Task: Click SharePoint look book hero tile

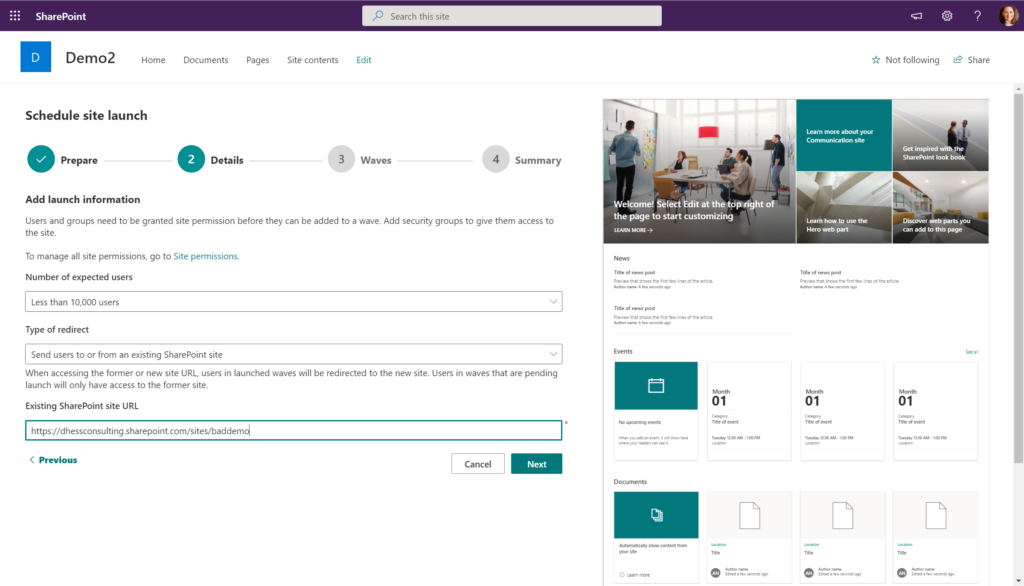Action: coord(940,135)
